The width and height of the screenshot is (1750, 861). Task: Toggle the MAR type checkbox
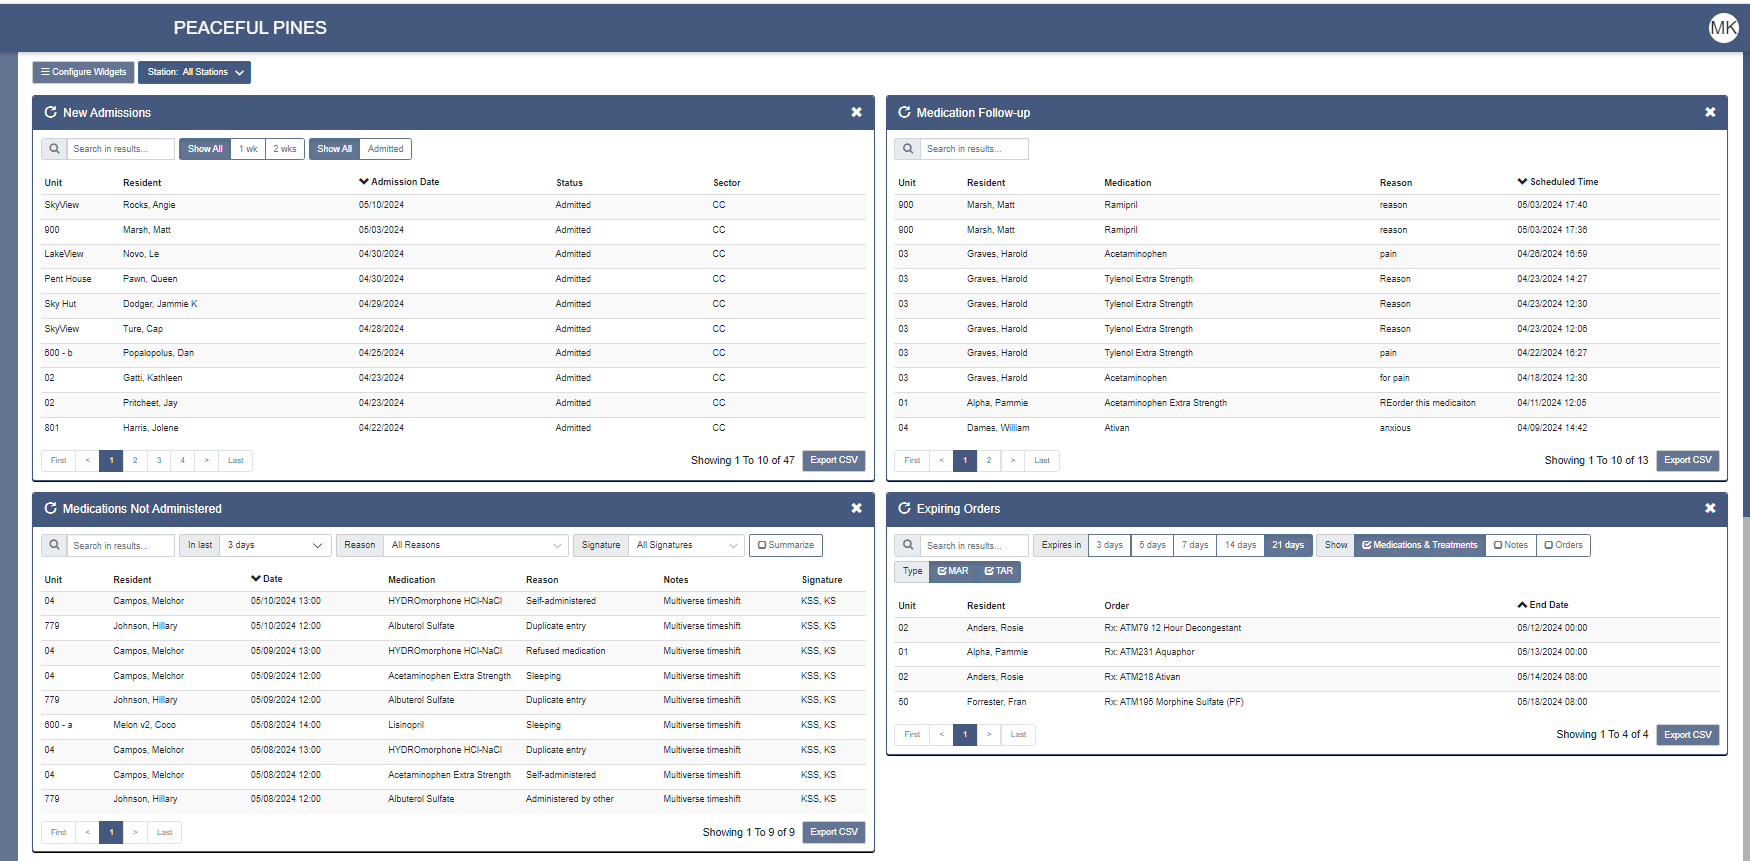pos(953,571)
